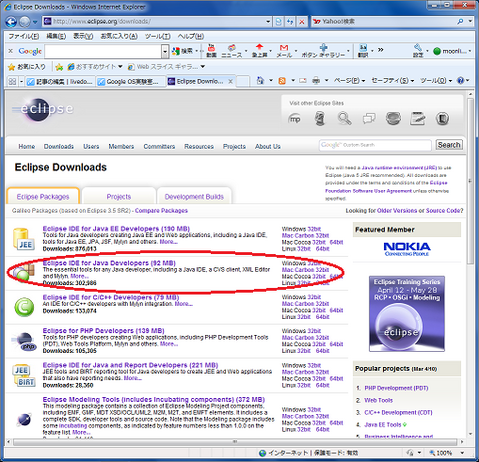Click the Favorites star icon

tap(11, 67)
